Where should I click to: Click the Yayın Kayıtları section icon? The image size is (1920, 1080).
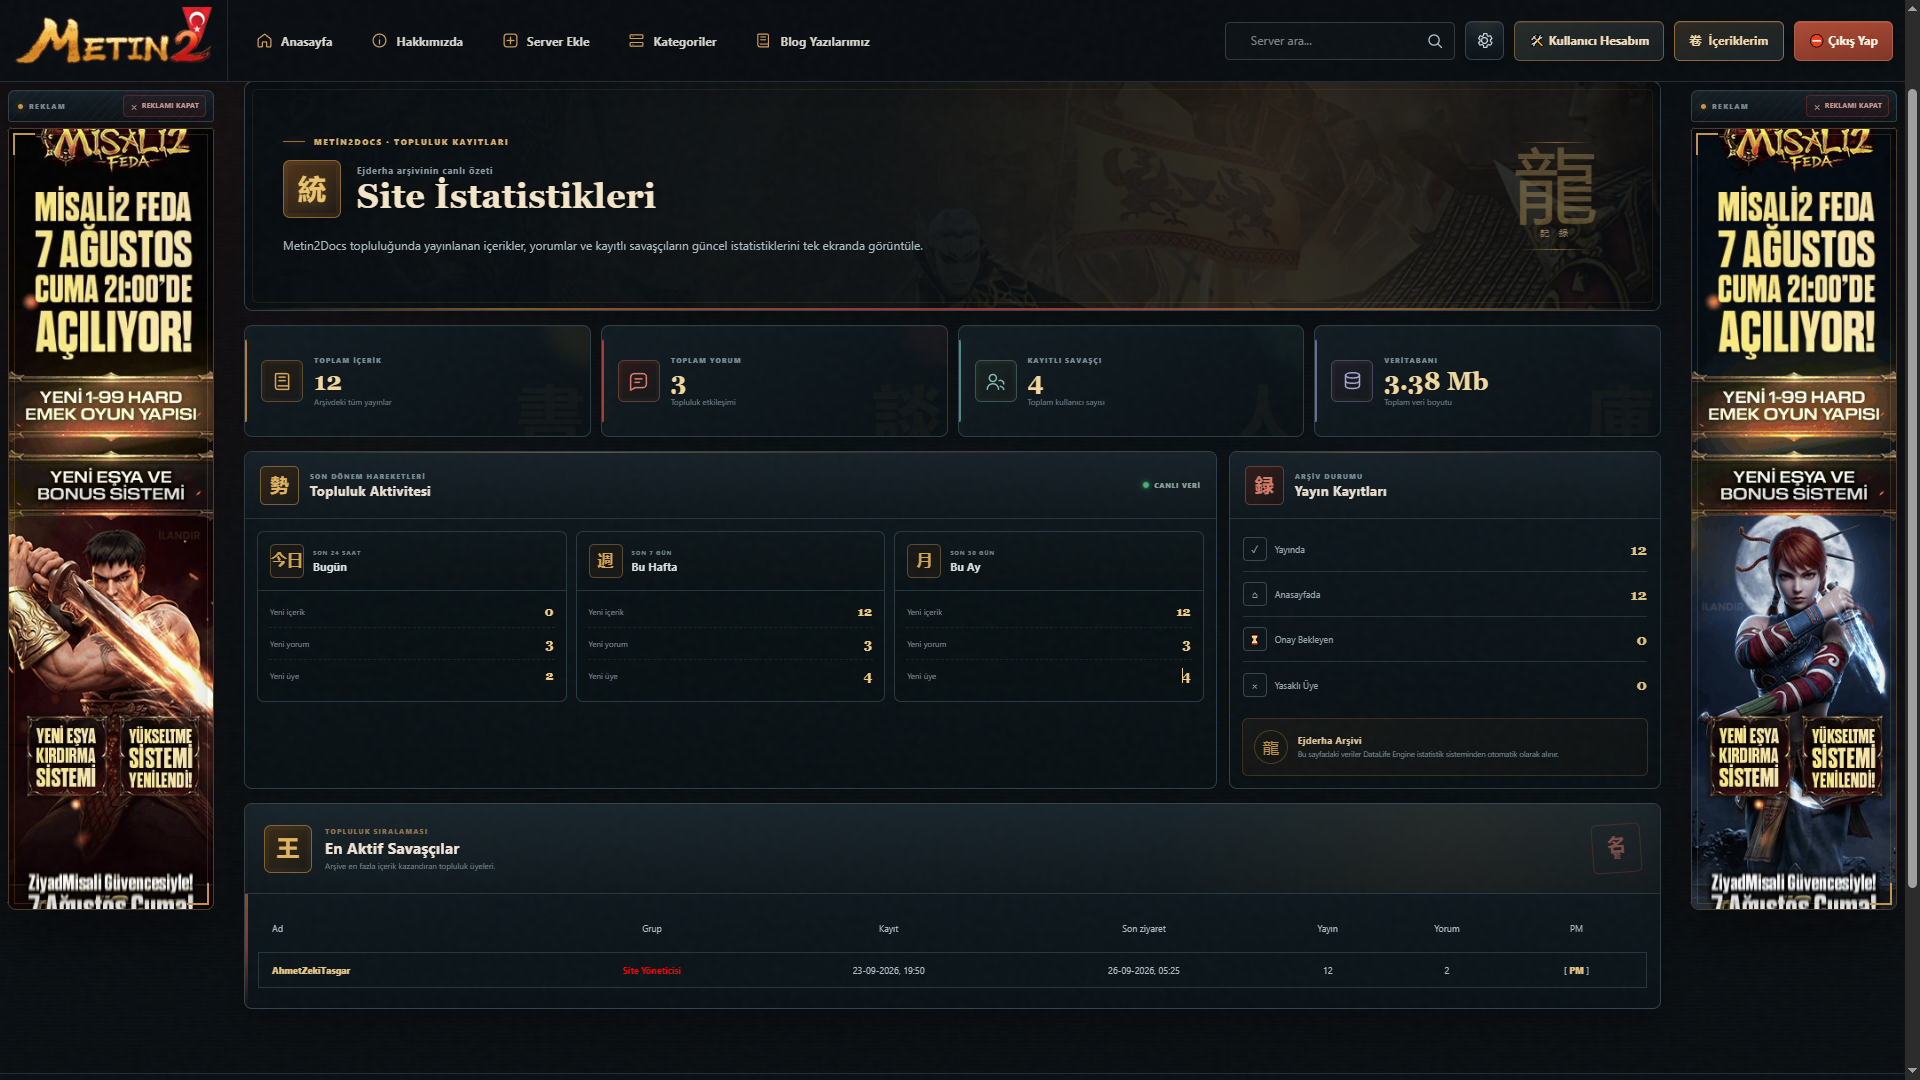(1264, 485)
